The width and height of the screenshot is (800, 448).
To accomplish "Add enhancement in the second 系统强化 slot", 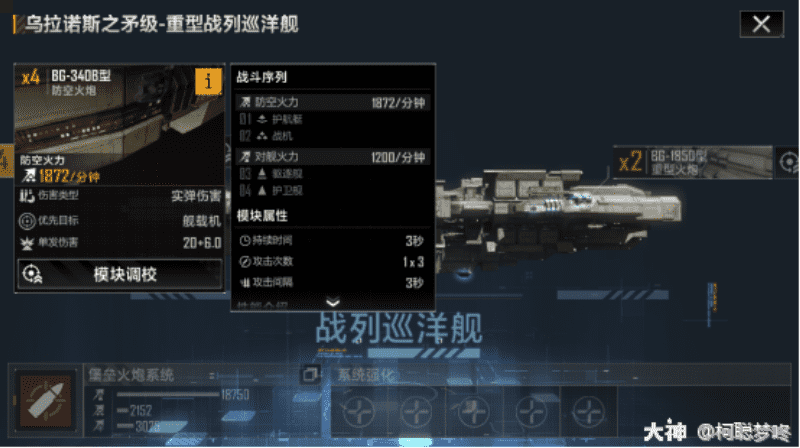I will click(x=416, y=411).
